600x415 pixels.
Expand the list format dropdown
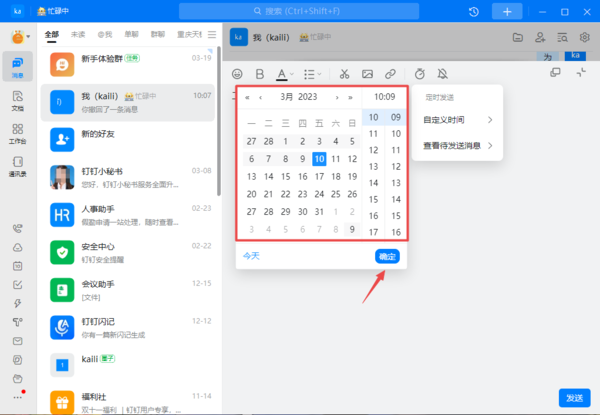[320, 74]
